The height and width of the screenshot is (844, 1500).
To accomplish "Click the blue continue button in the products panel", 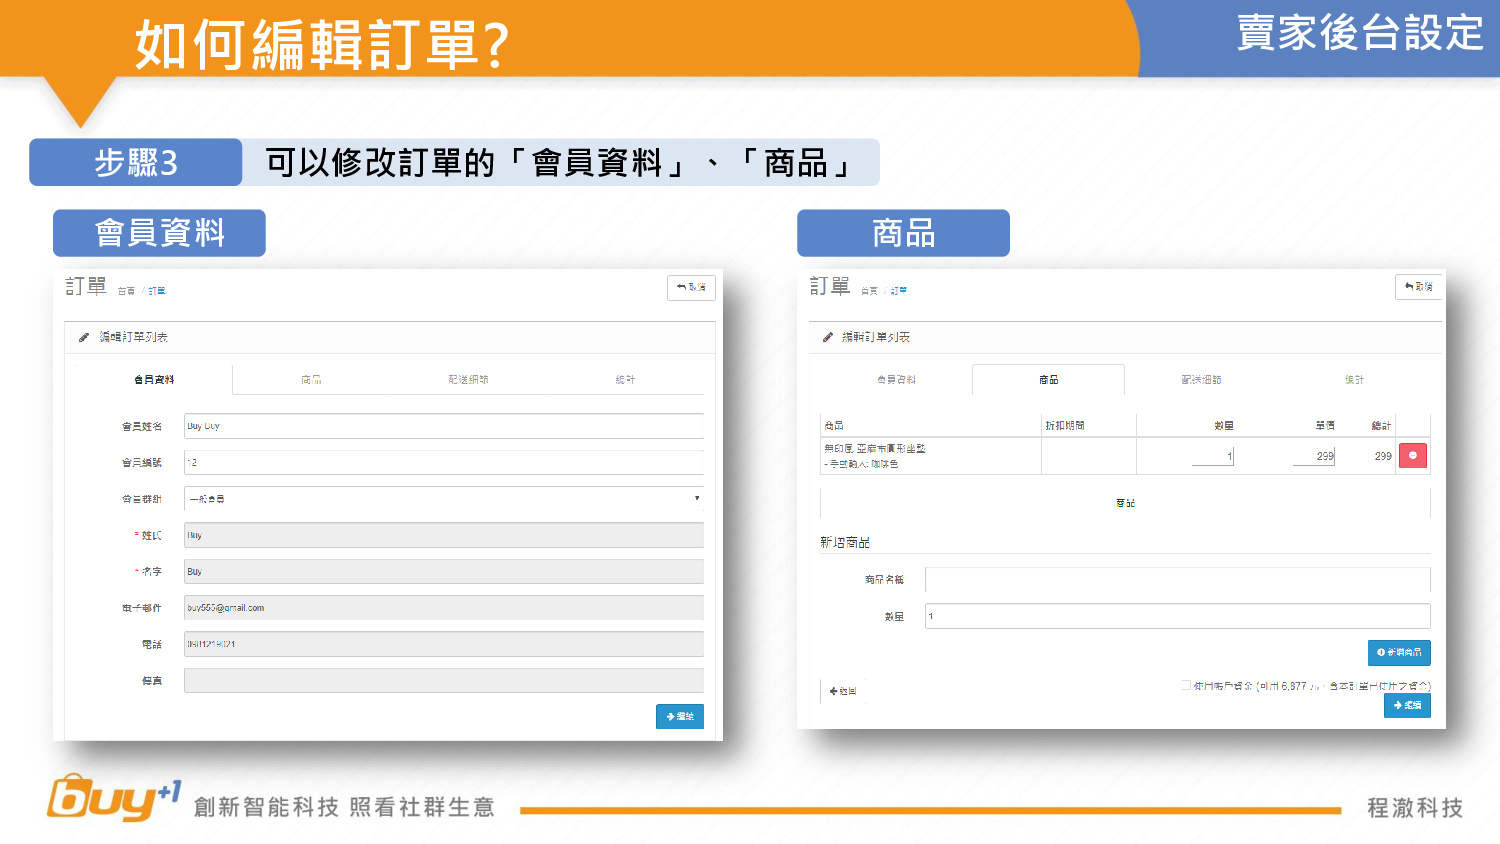I will coord(1406,705).
